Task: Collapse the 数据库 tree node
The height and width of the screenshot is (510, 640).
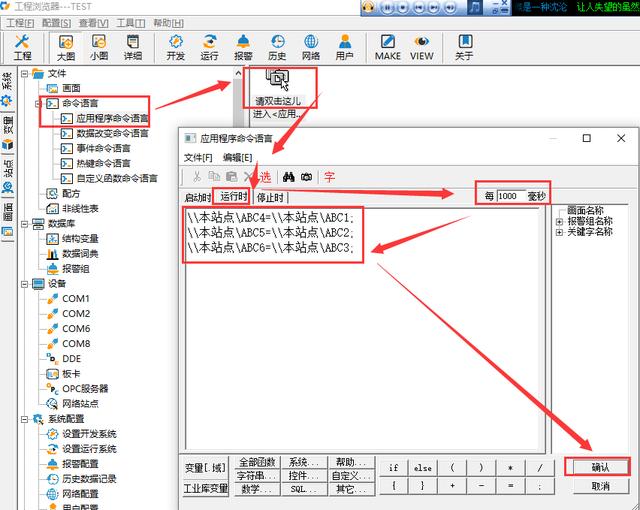Action: (x=24, y=224)
